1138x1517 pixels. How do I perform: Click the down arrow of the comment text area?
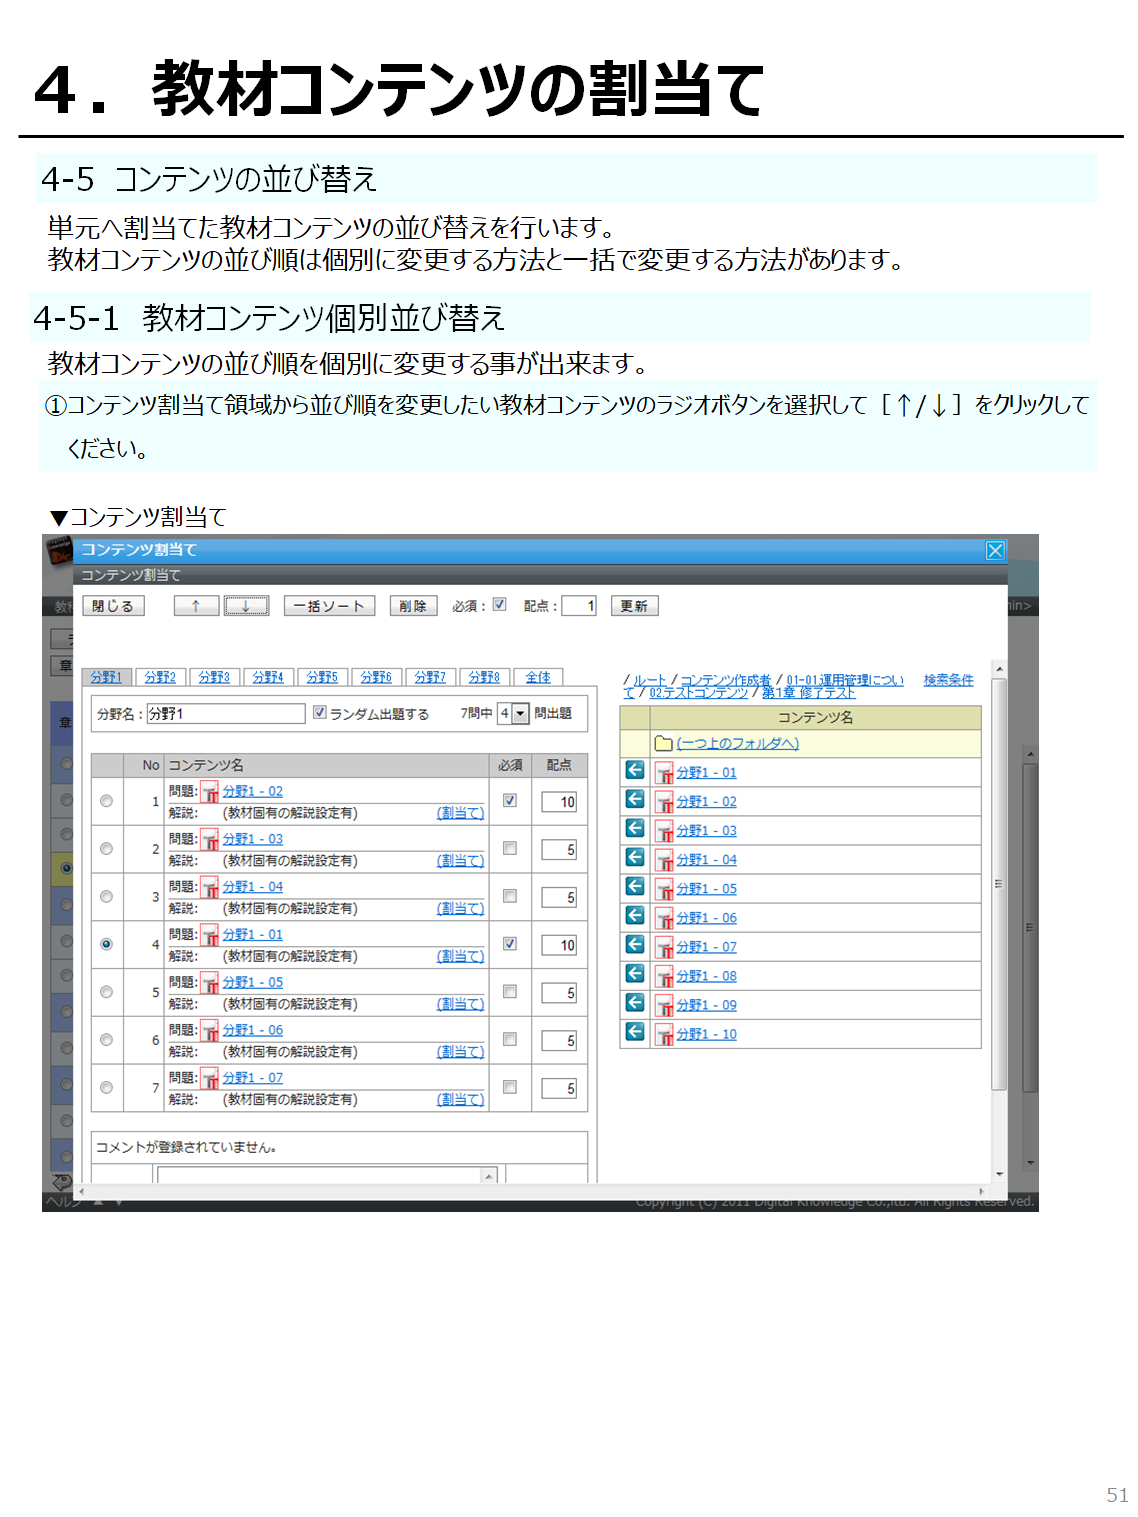(x=489, y=1177)
